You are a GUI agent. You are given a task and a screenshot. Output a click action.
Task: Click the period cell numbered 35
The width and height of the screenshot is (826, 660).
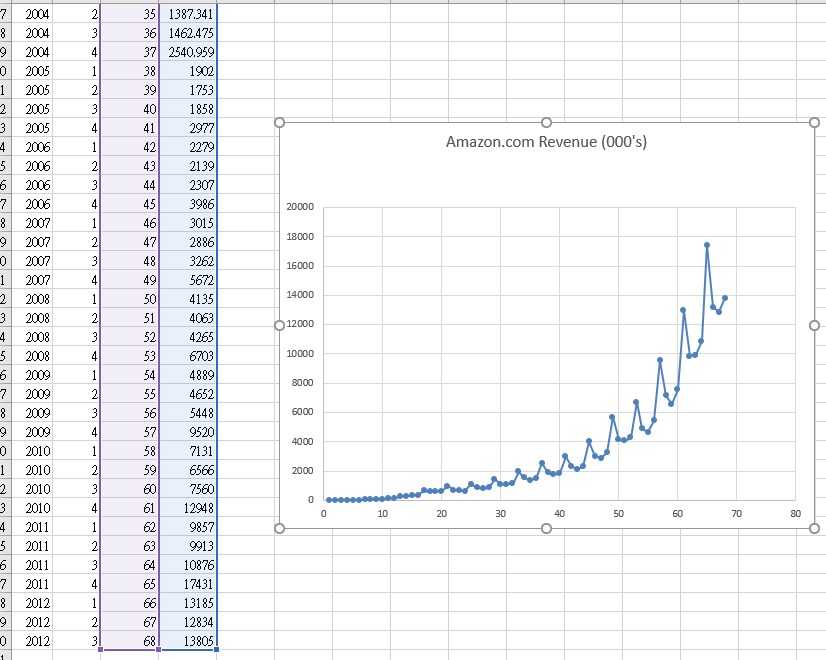click(130, 14)
